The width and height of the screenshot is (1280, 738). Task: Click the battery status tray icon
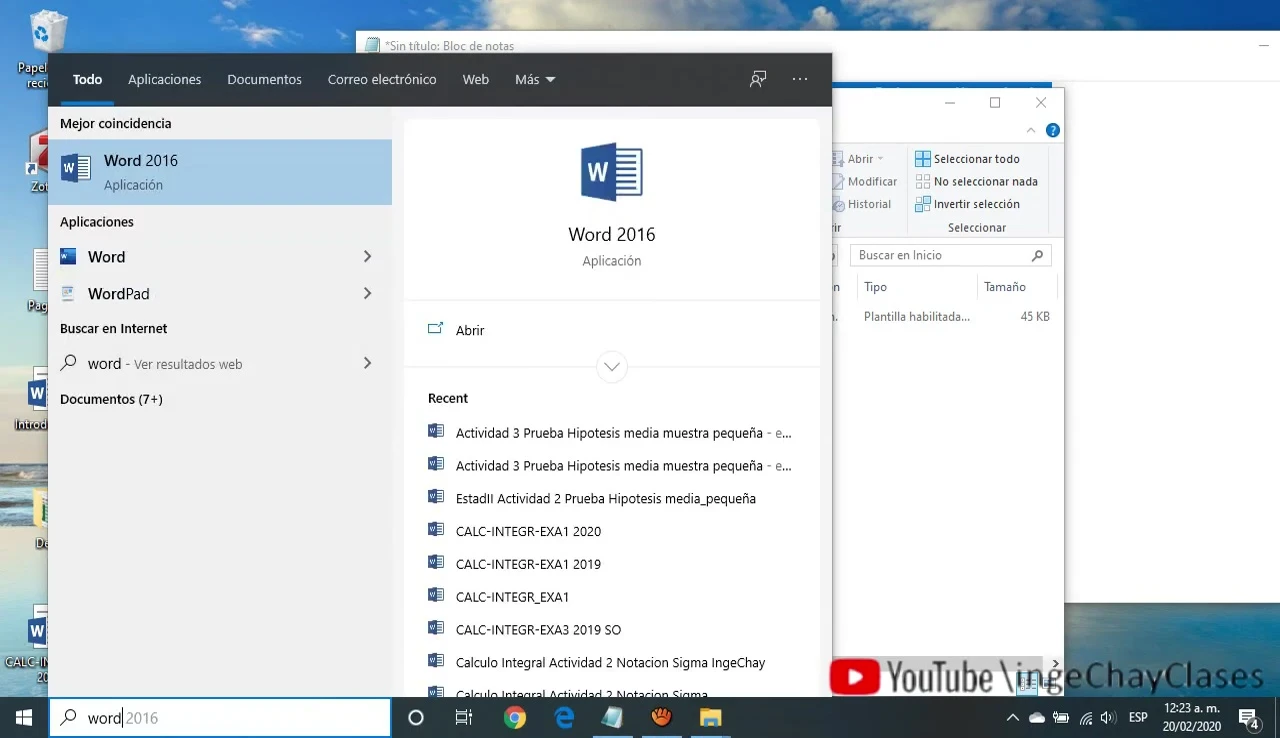1061,718
